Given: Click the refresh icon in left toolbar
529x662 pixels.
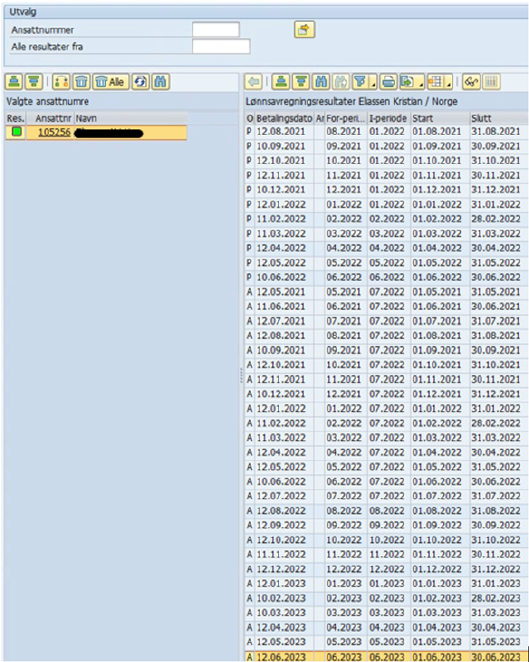Looking at the screenshot, I should pyautogui.click(x=141, y=81).
